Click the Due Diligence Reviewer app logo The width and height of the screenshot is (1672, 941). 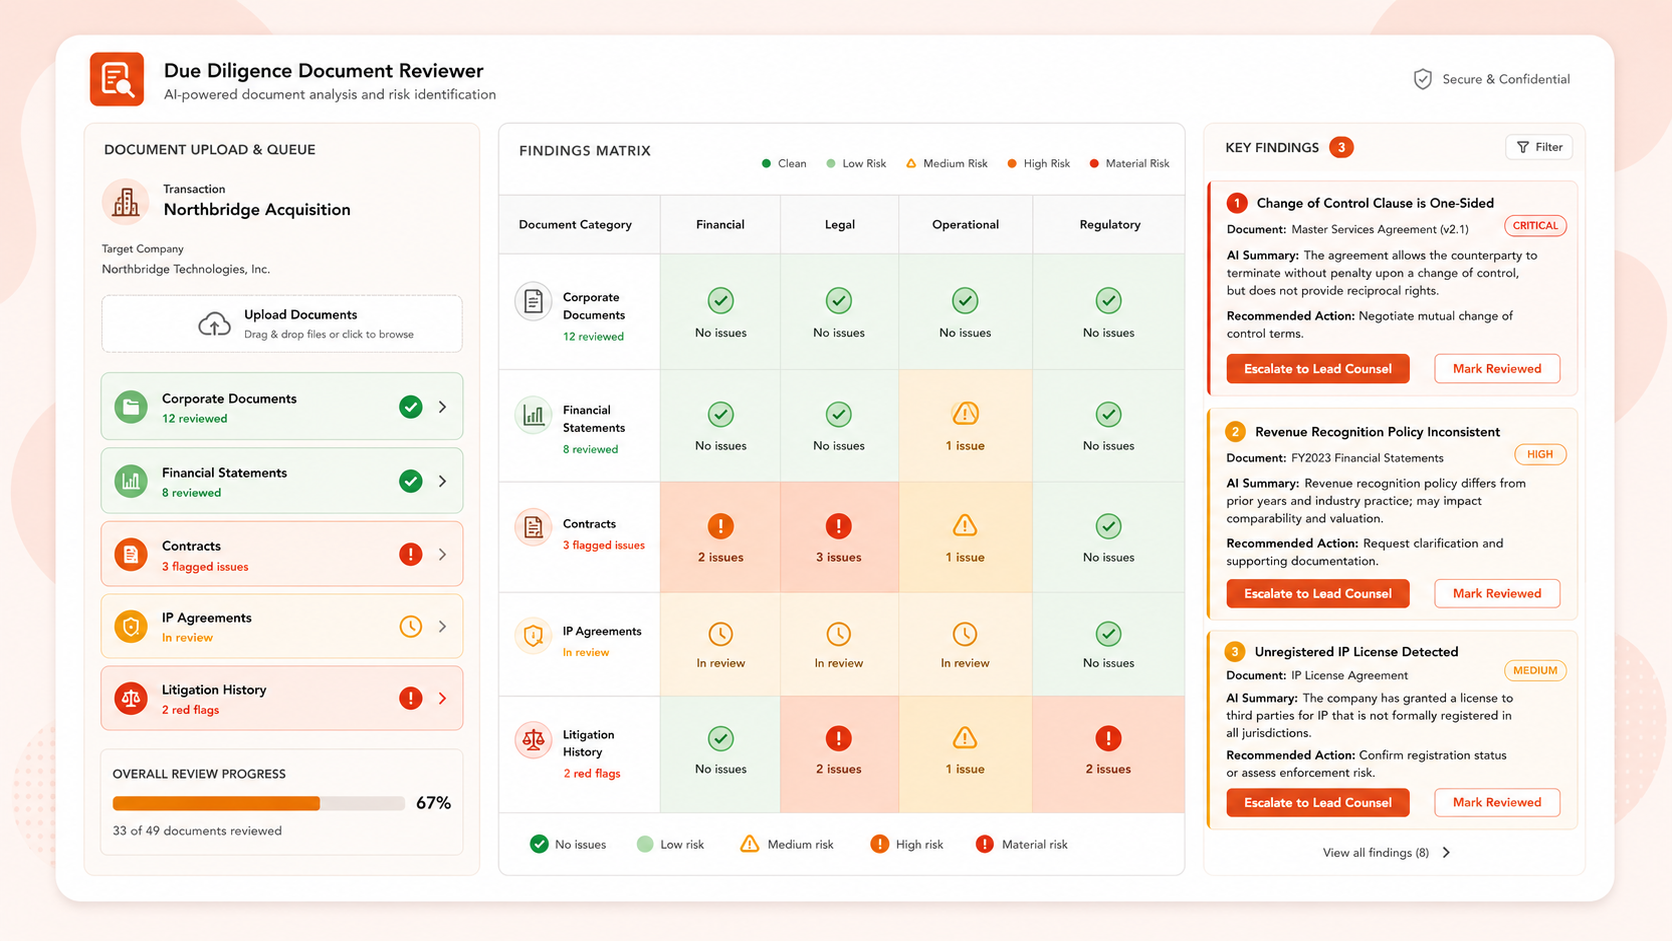point(117,79)
